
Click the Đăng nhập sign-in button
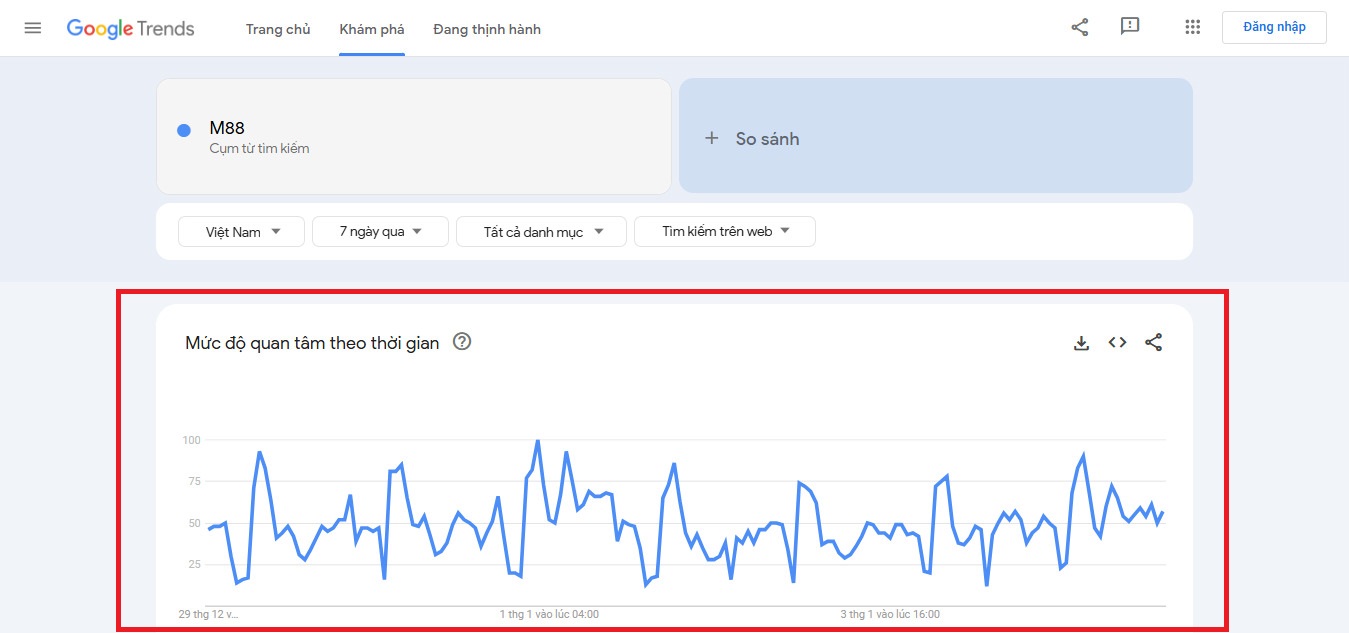click(1274, 27)
